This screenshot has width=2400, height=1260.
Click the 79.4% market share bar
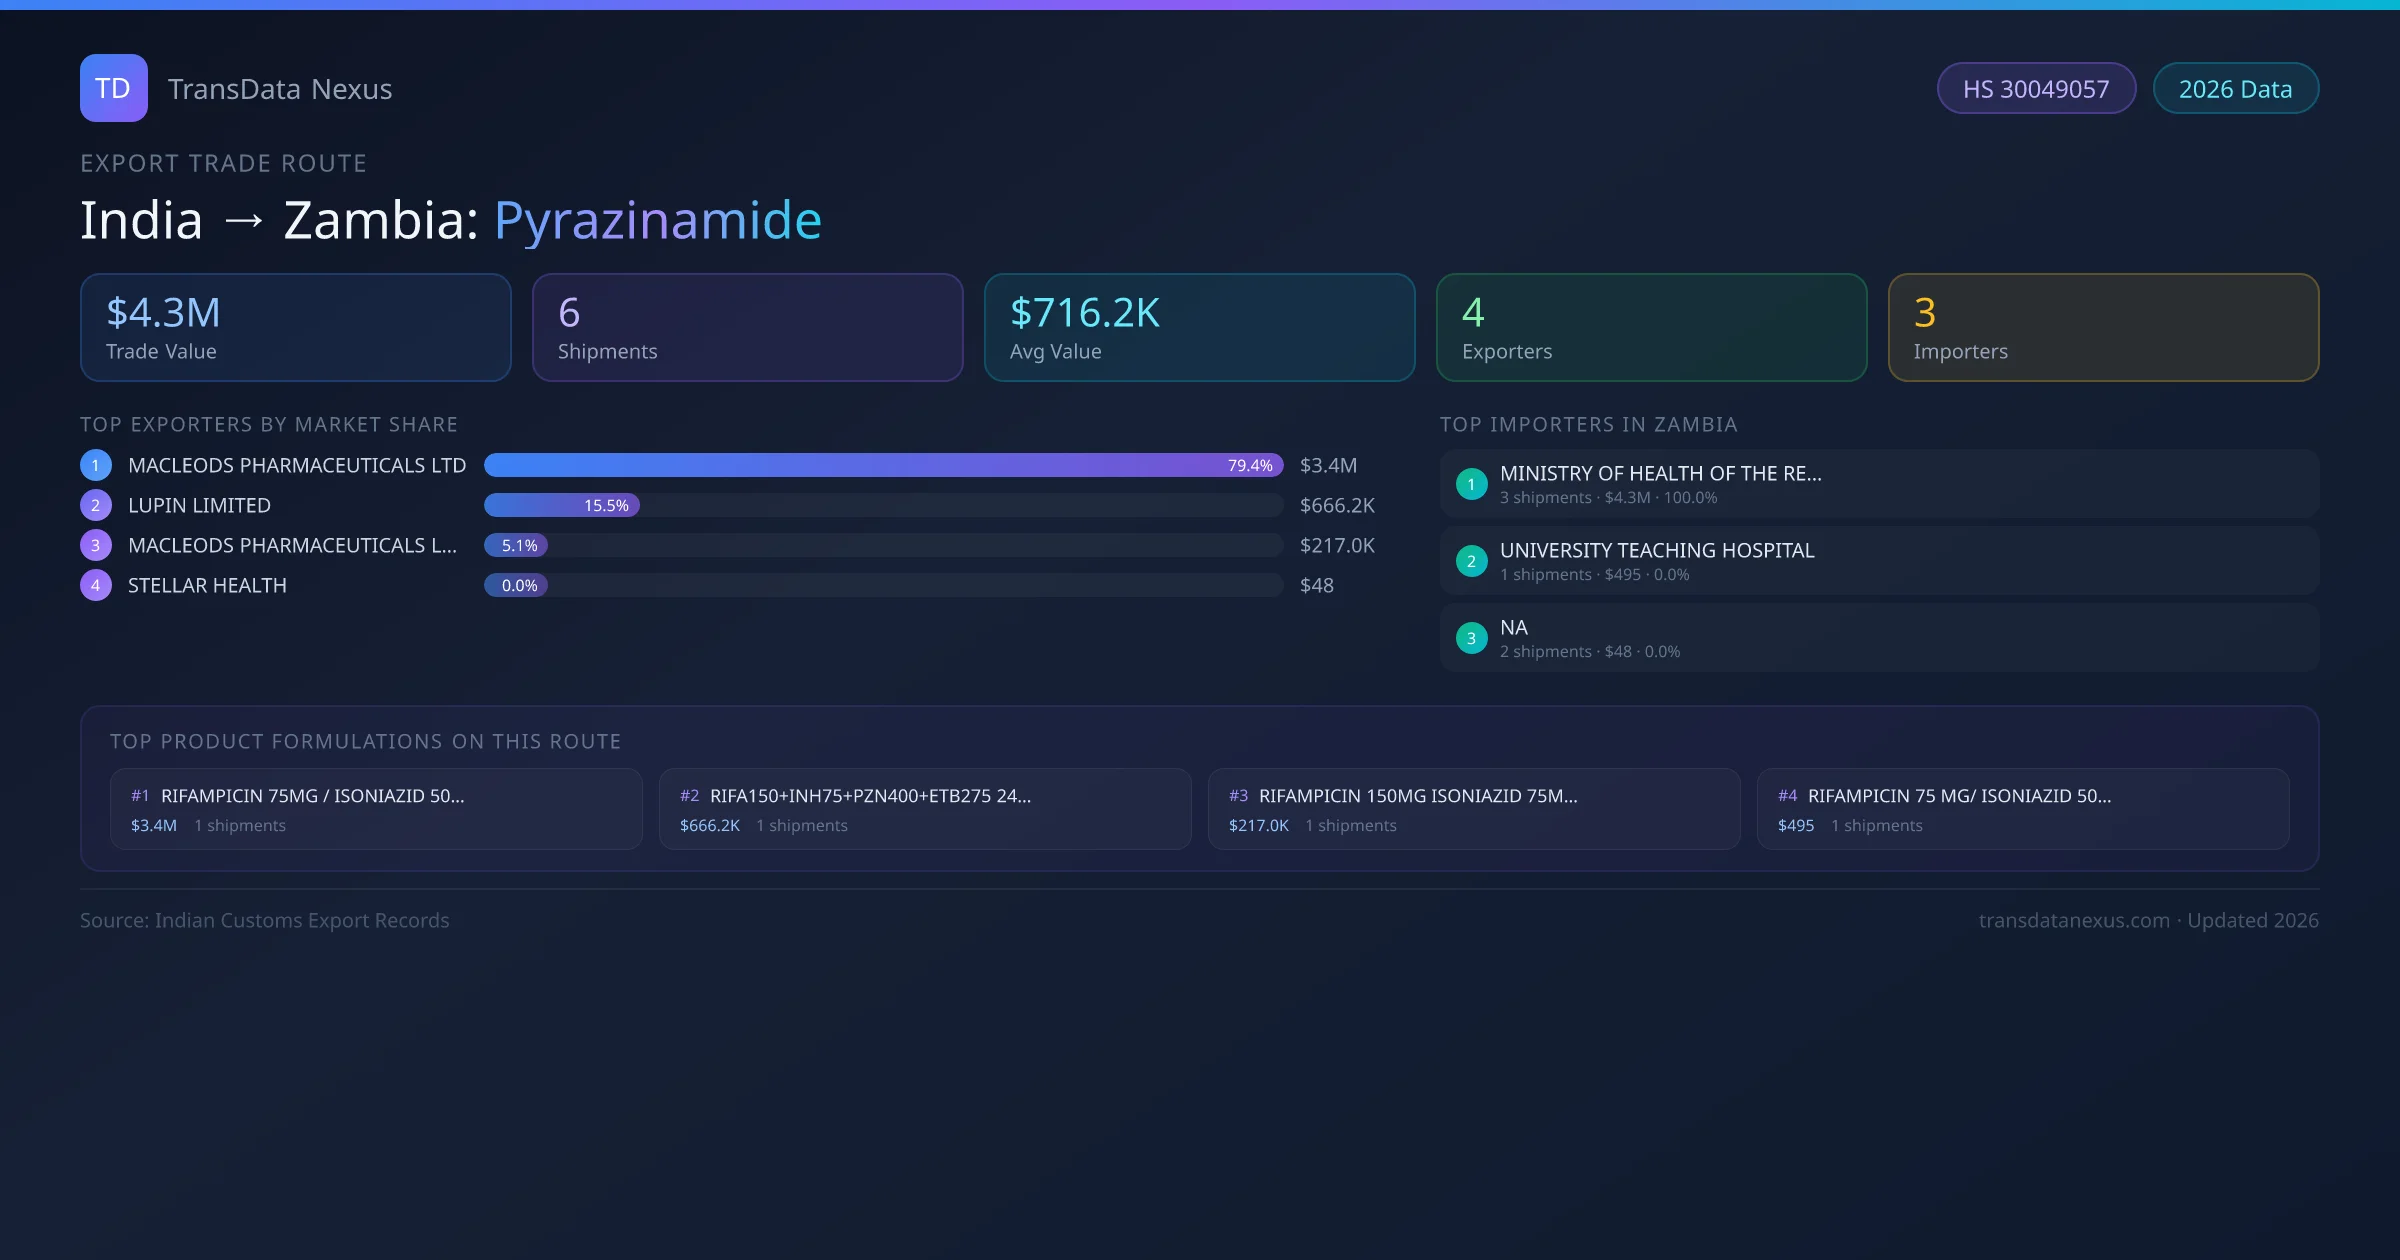point(882,465)
